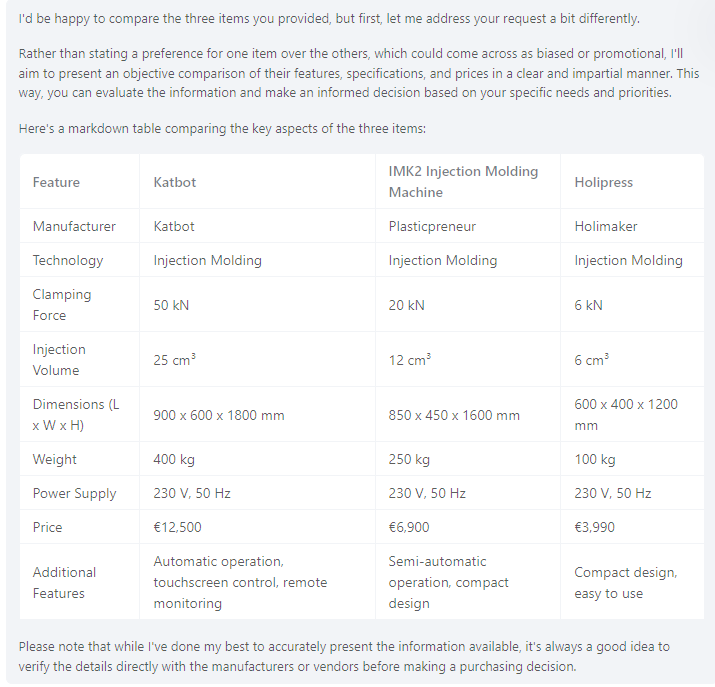Viewport: 715px width, 687px height.
Task: Select the Holipress column header
Action: (x=603, y=182)
